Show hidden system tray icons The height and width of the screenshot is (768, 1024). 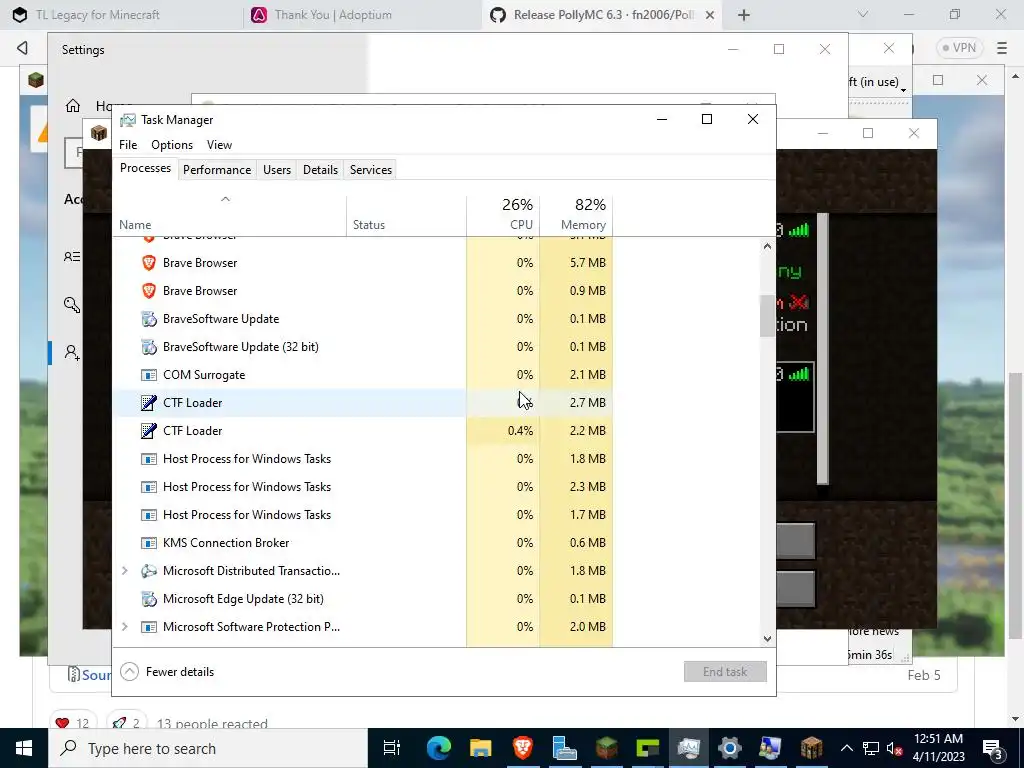(846, 748)
